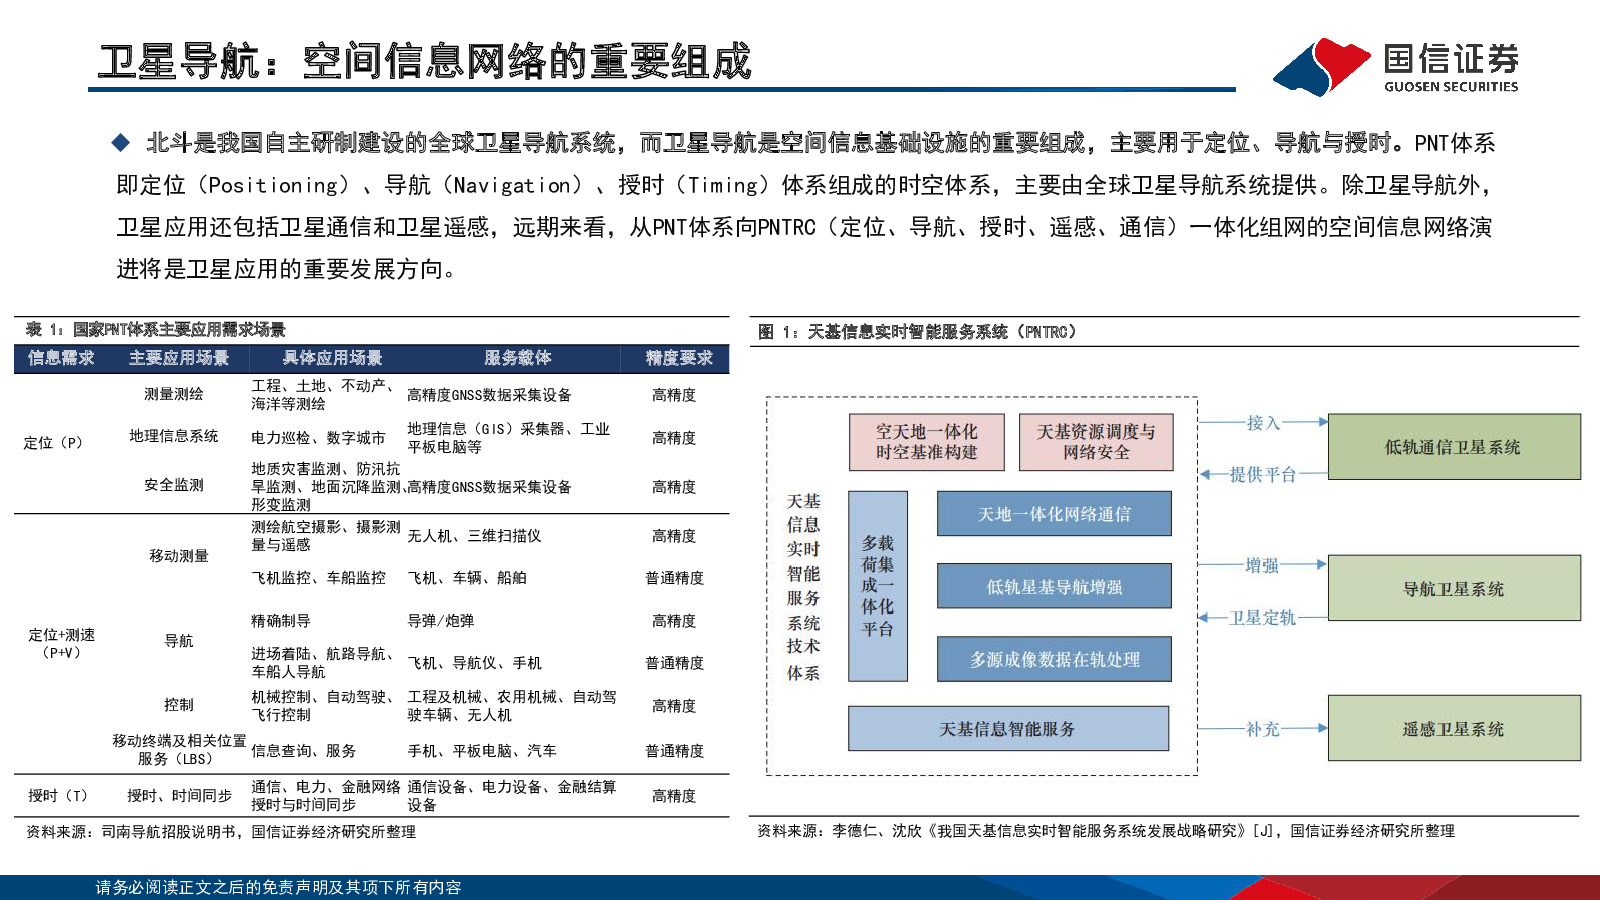Click the GUOSEN SECURITIES English text
Screen dimensions: 1600x900
point(1451,87)
